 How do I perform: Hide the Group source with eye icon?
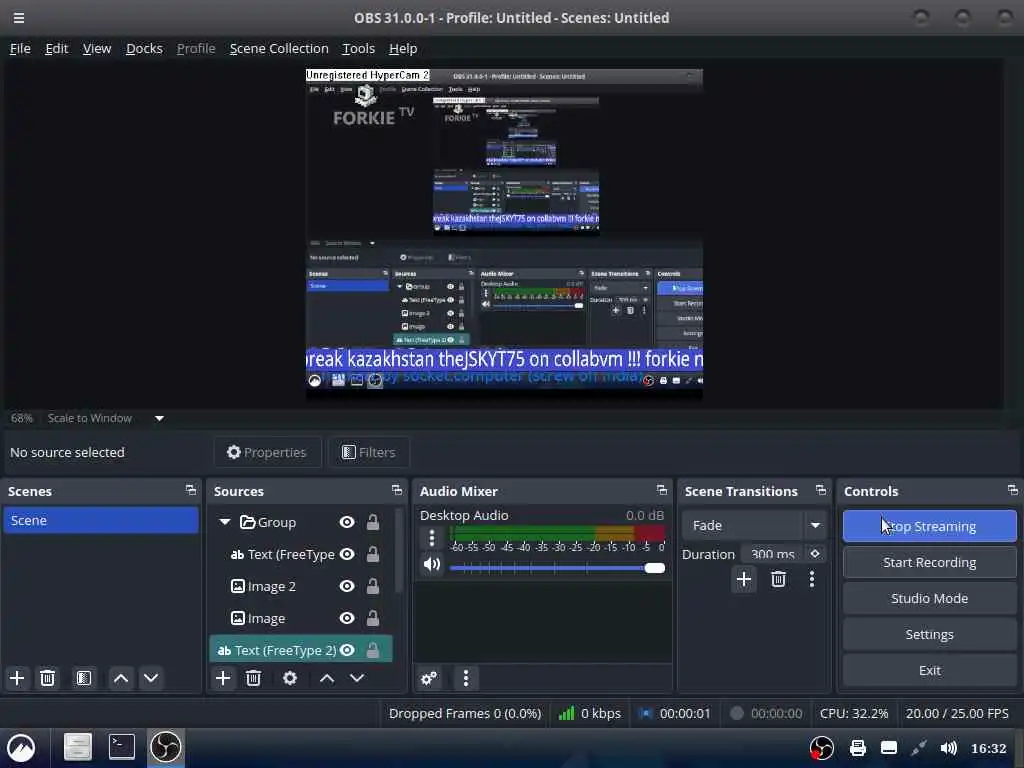click(347, 522)
